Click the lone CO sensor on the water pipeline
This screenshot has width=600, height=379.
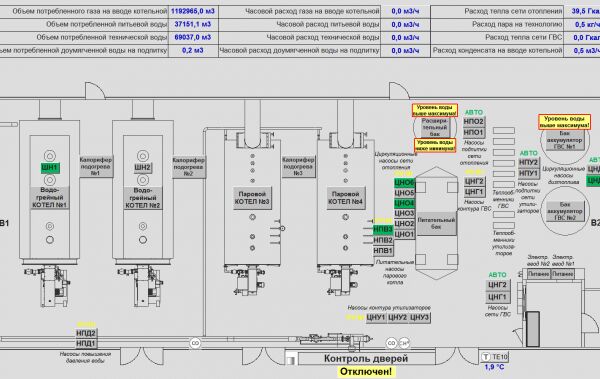coord(195,343)
